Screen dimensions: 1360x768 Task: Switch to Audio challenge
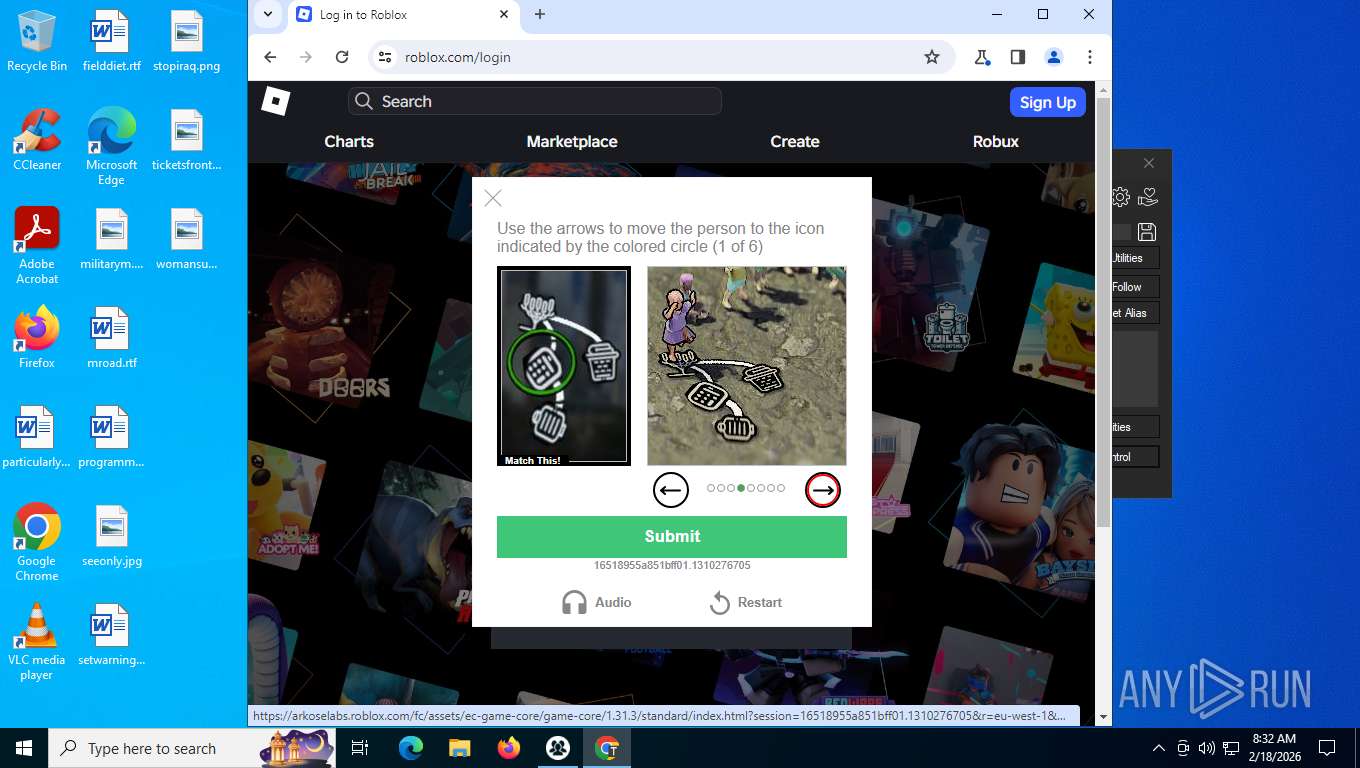click(x=597, y=602)
